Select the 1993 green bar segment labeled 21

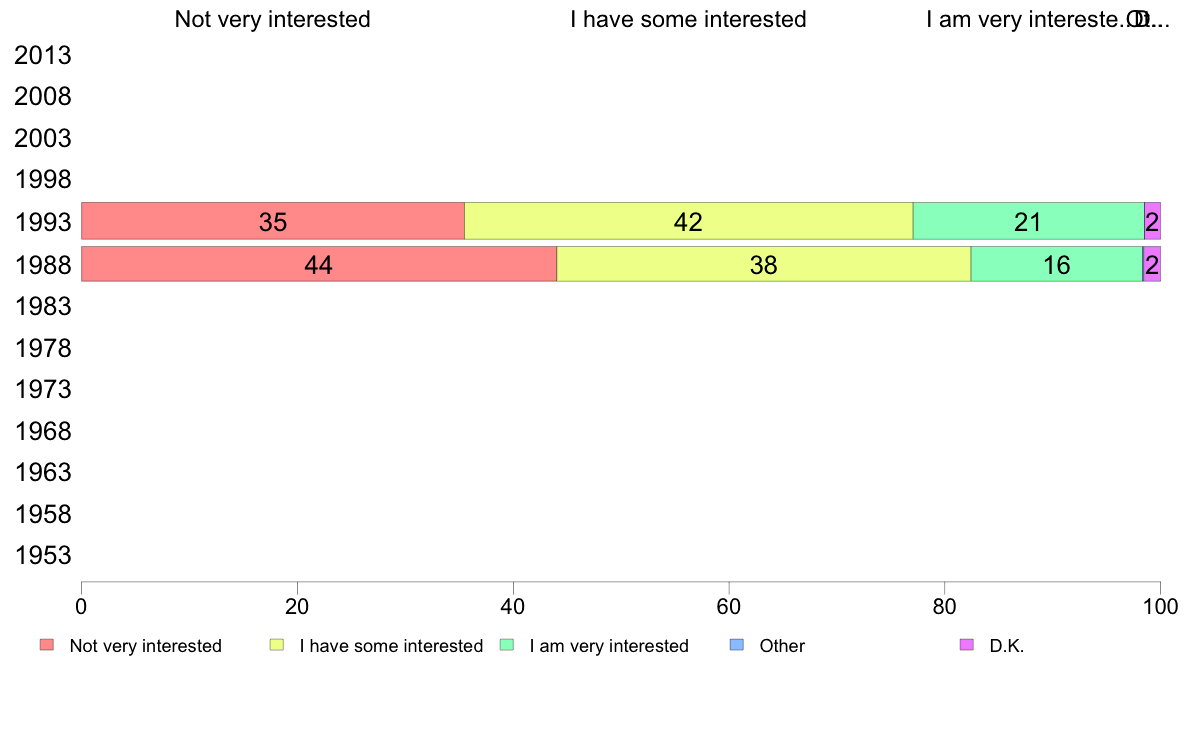click(x=1028, y=221)
